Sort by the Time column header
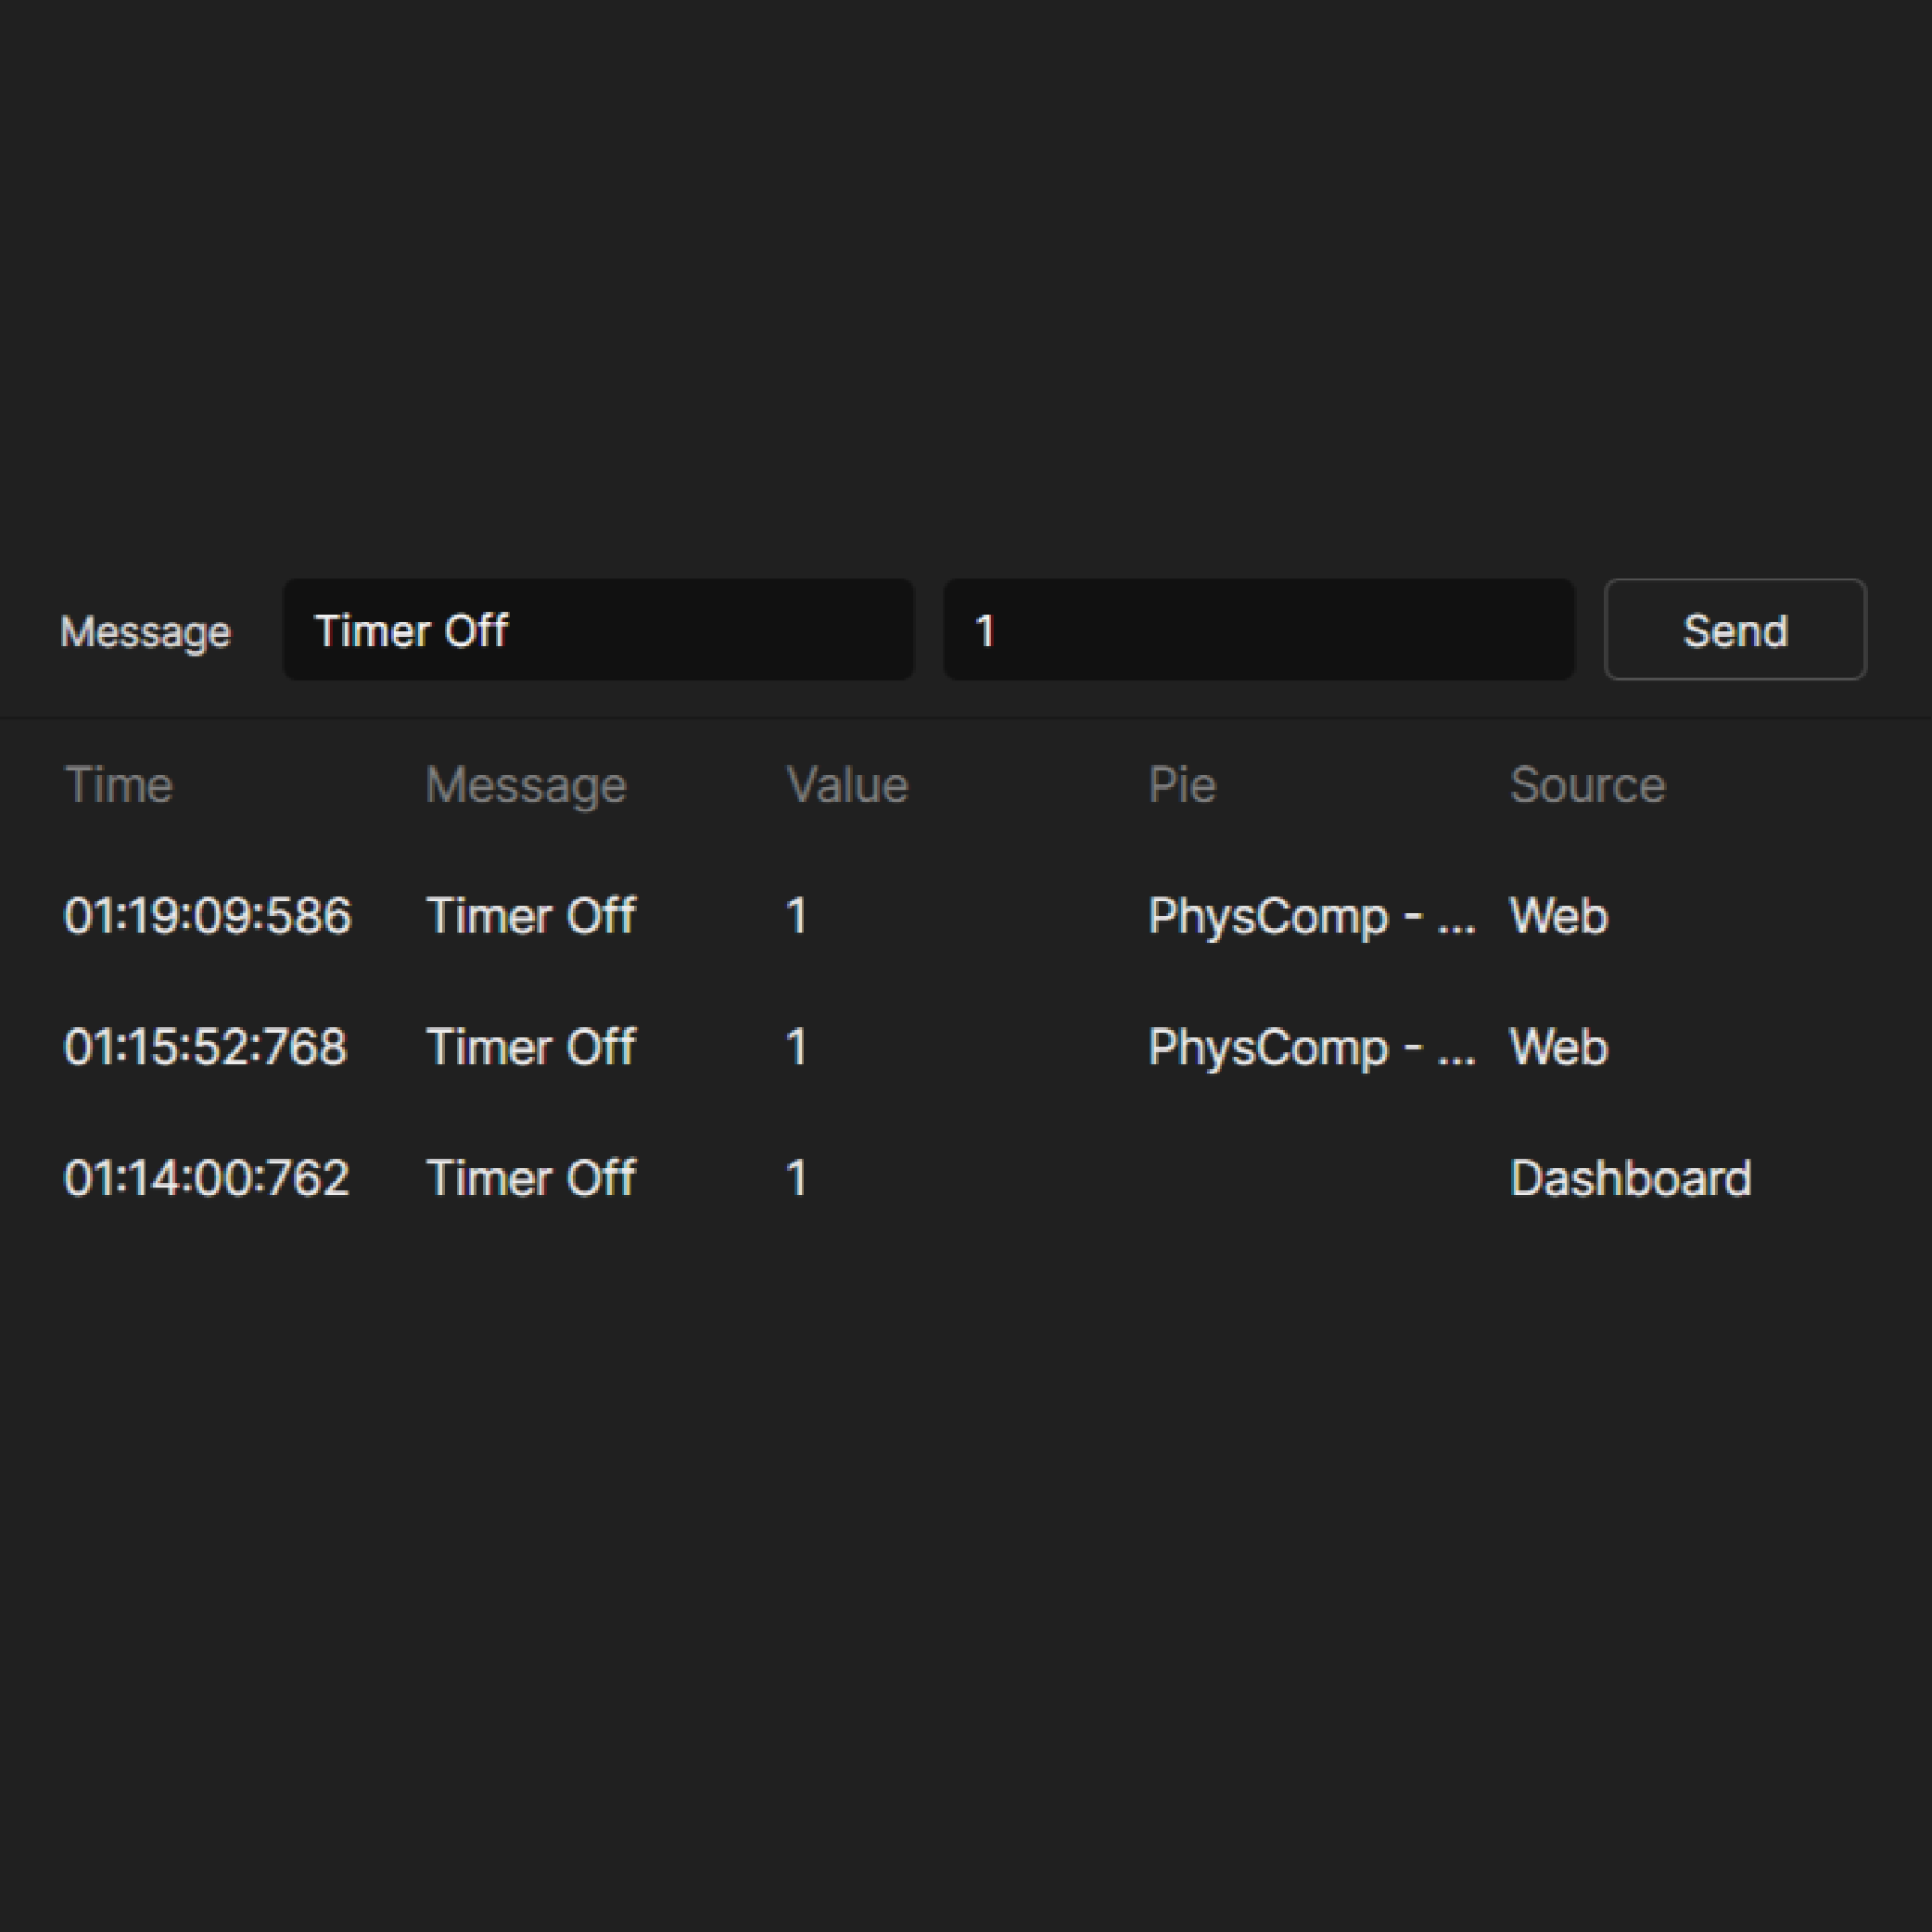The width and height of the screenshot is (1932, 1932). 119,785
